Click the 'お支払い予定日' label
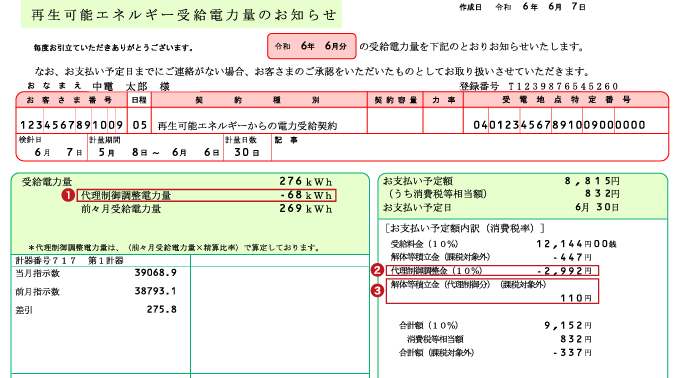Screen dimensions: 680x378 [417, 208]
